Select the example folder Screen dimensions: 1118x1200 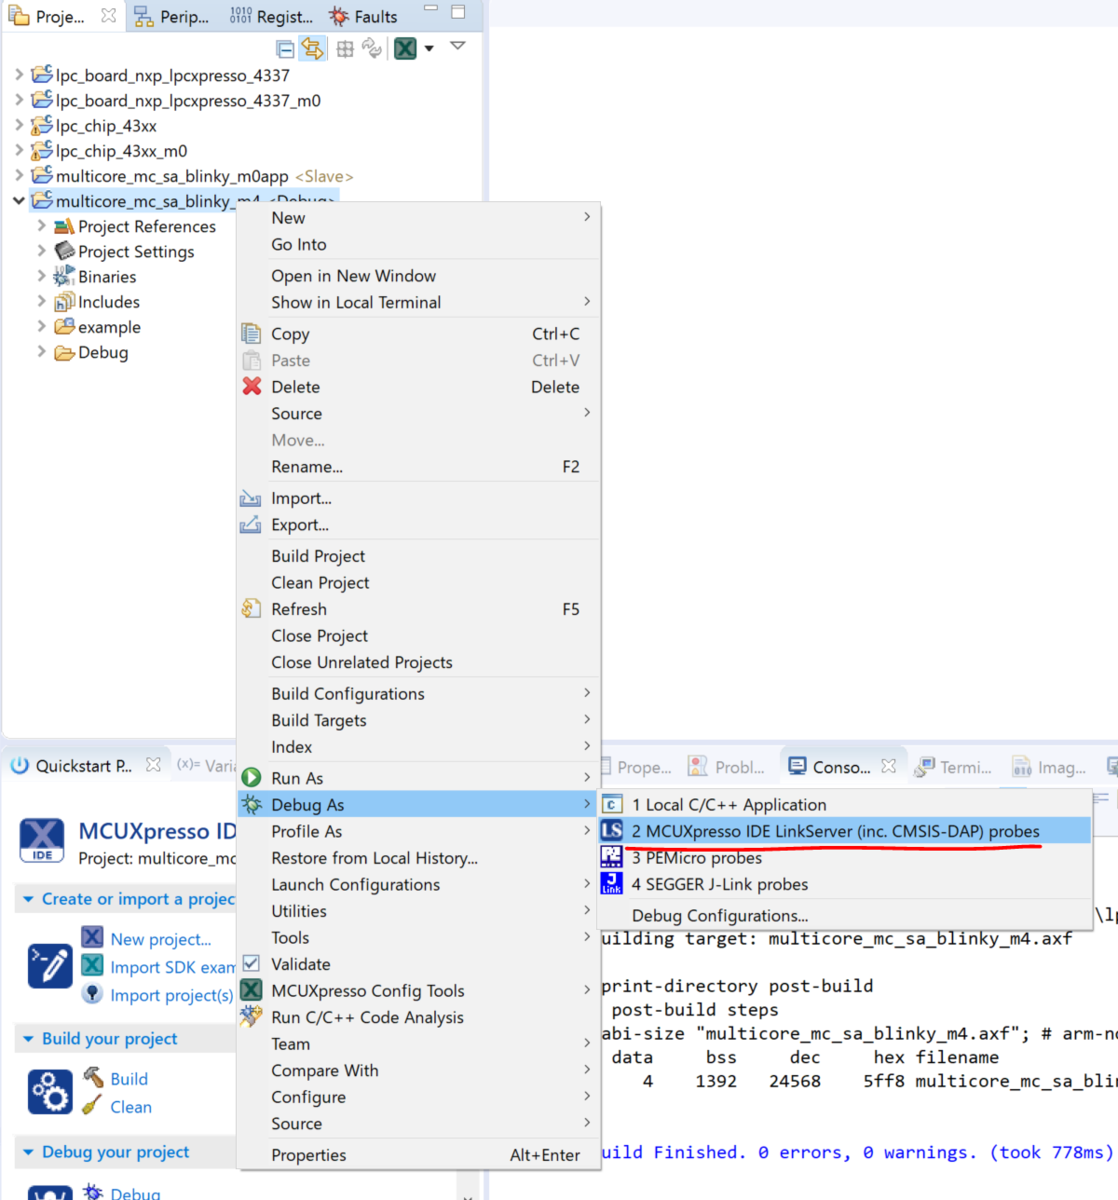(x=109, y=327)
